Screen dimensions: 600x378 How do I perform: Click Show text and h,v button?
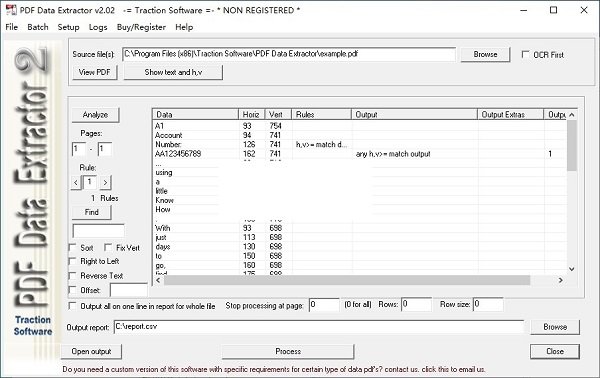tap(173, 72)
